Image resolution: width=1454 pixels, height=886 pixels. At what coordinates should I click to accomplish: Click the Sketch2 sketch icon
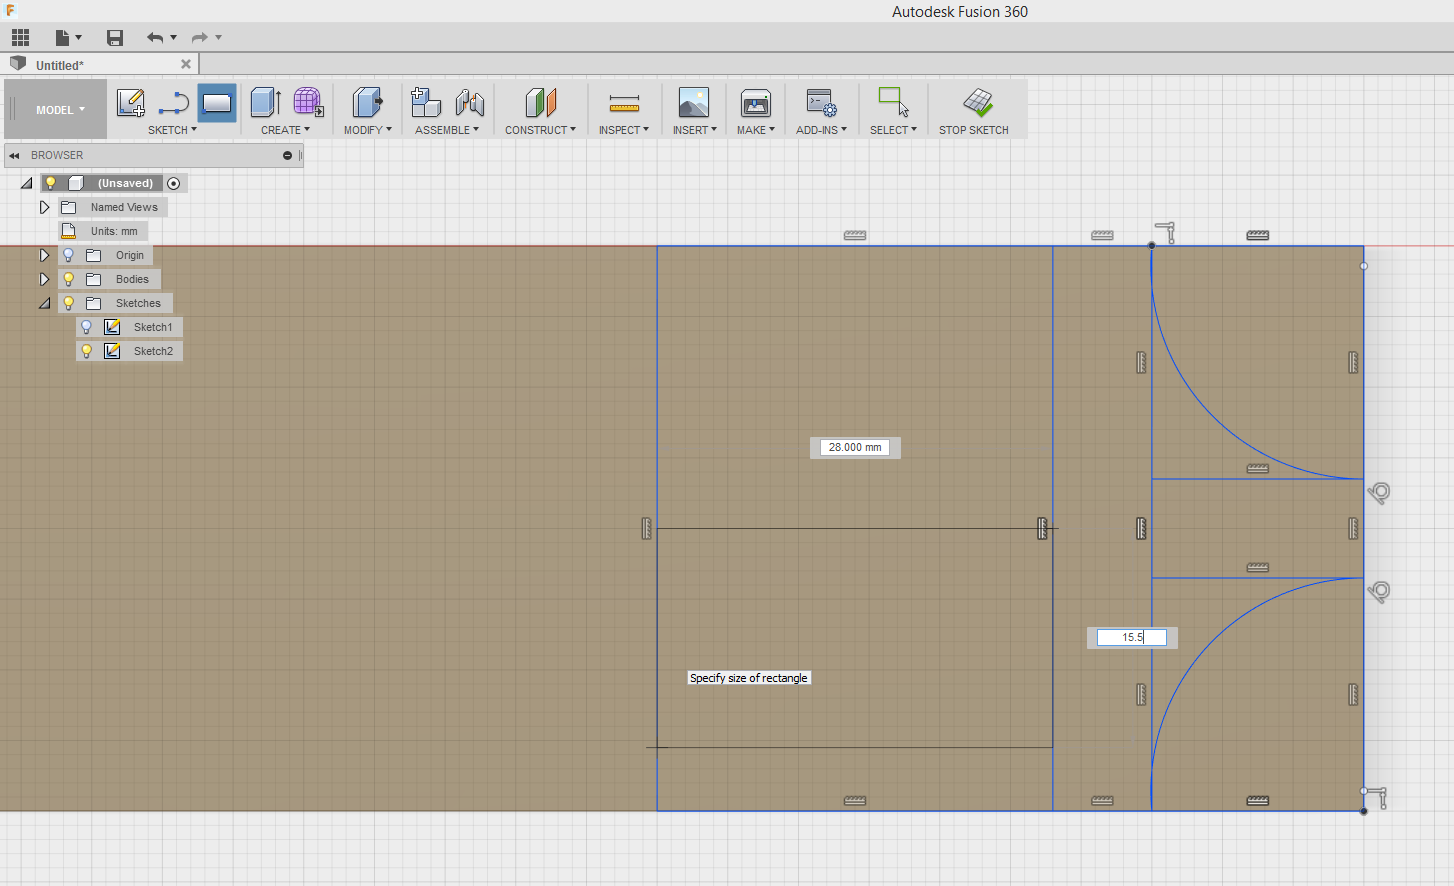(112, 351)
